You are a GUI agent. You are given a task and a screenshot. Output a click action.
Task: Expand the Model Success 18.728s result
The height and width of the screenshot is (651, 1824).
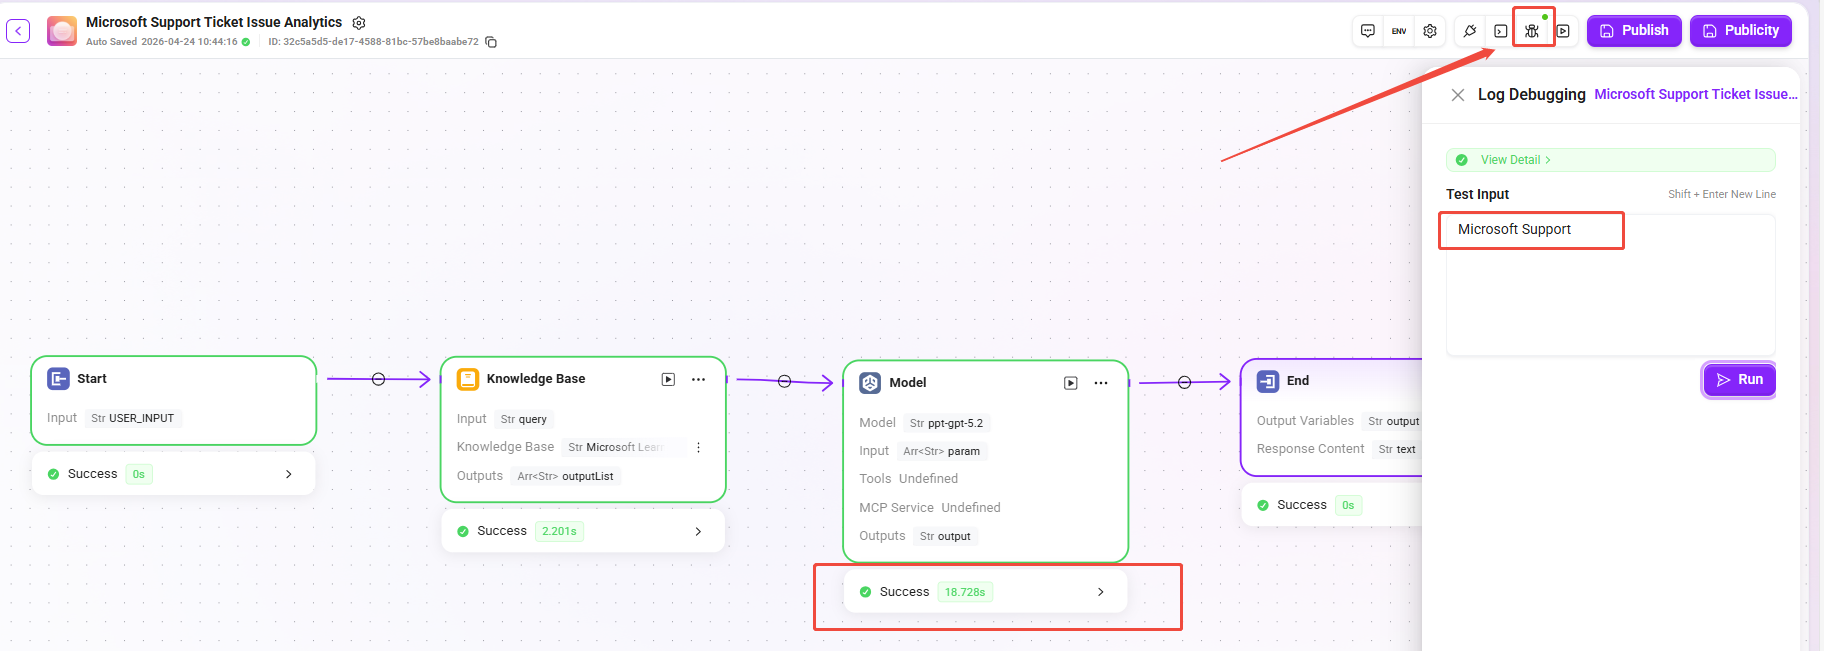[986, 592]
